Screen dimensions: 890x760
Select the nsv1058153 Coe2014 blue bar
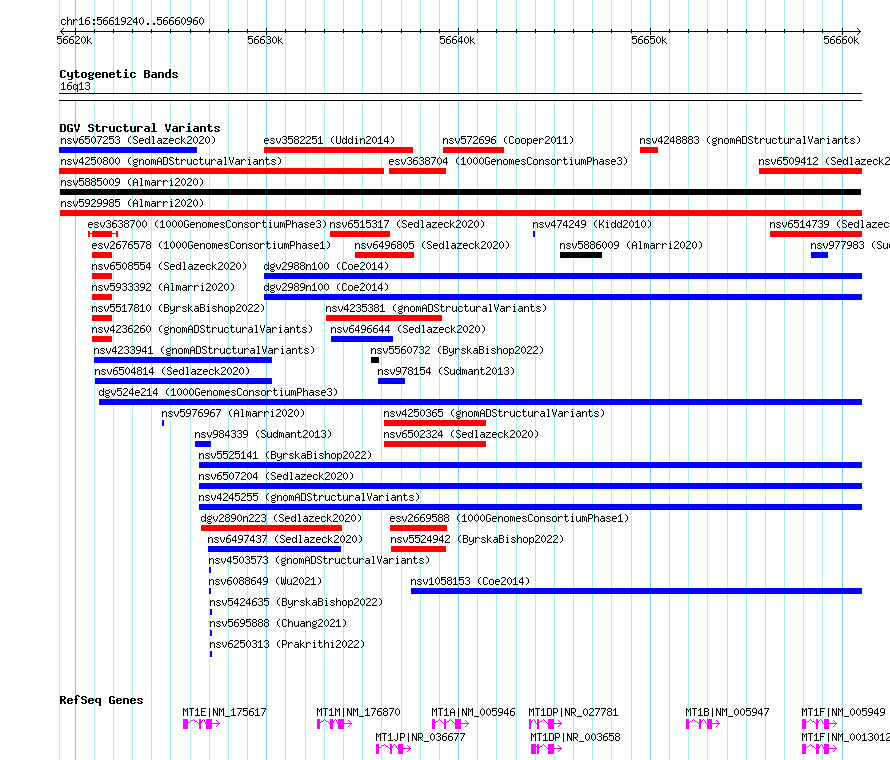tap(636, 591)
